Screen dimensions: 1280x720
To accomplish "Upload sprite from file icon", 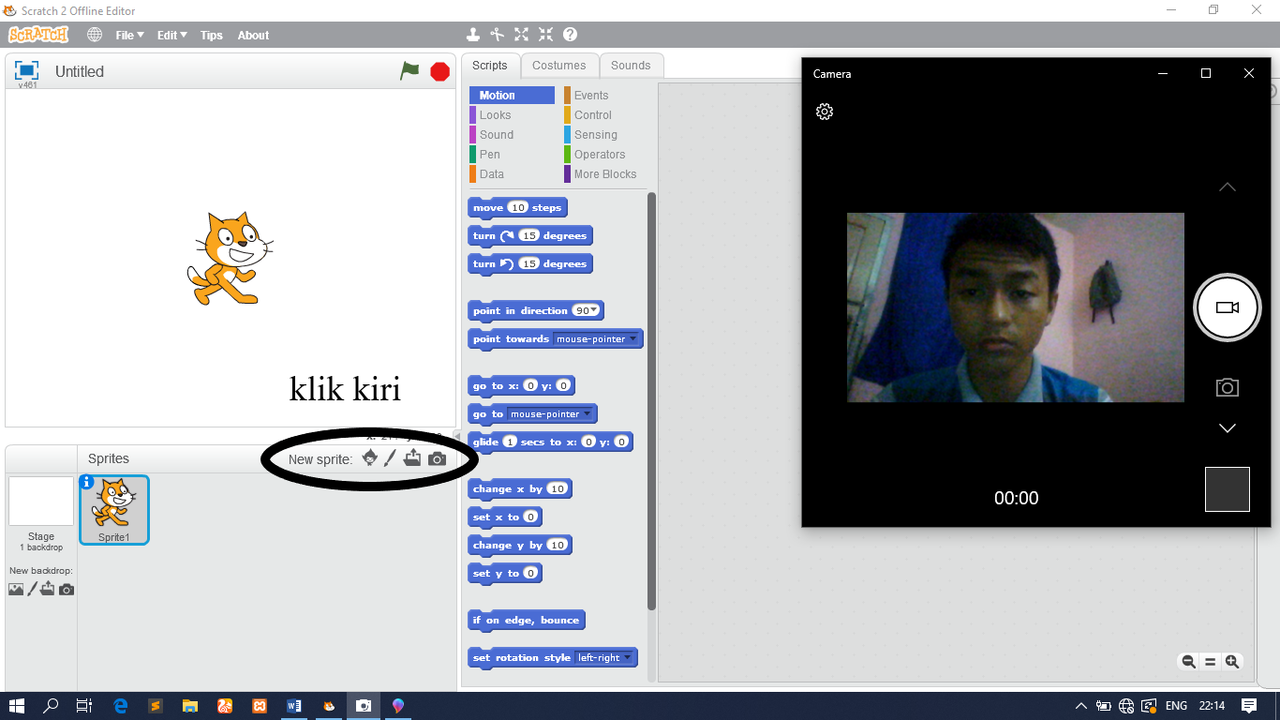I will tap(412, 458).
